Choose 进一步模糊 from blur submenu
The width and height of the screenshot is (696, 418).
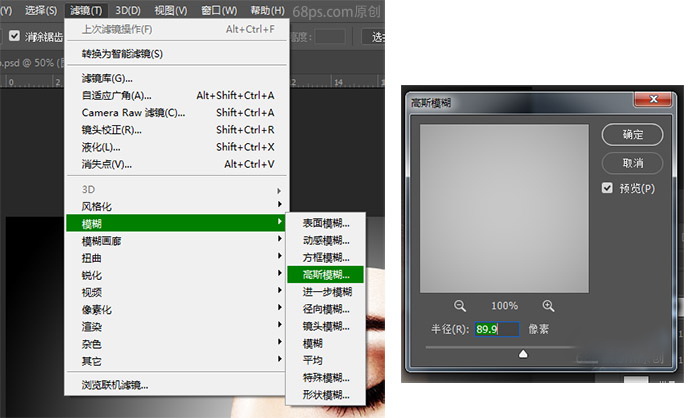point(326,292)
